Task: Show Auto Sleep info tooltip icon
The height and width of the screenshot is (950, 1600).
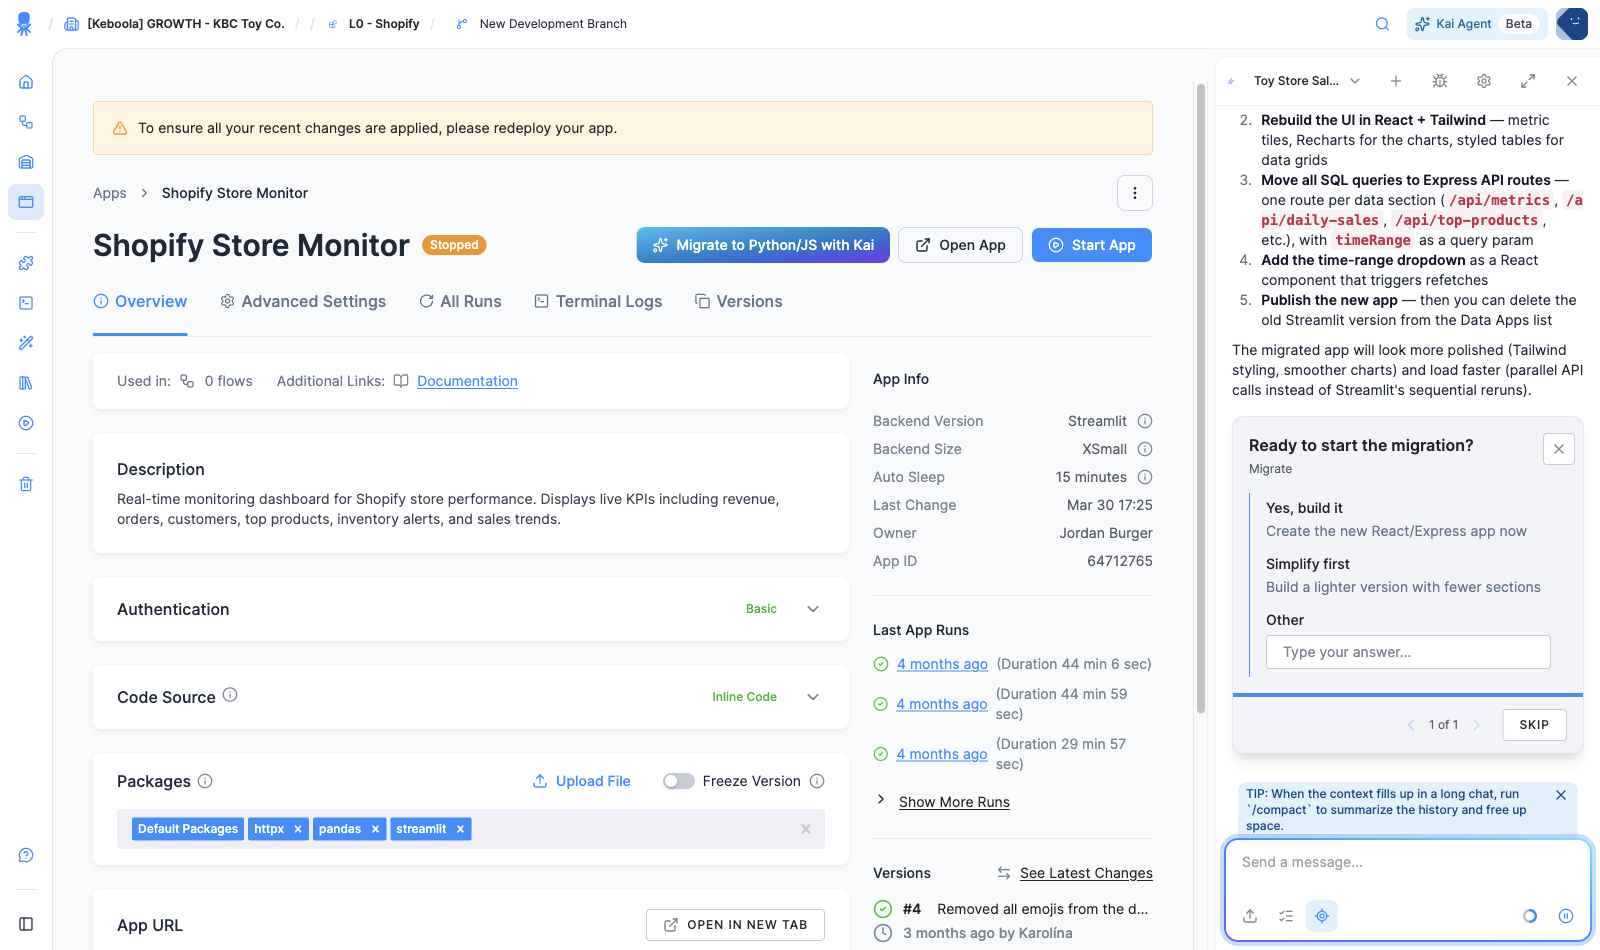Action: 1145,477
